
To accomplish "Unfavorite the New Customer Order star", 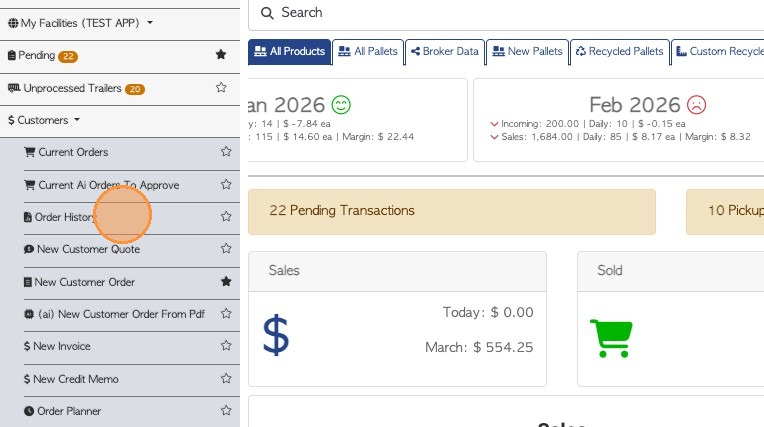I will 226,282.
